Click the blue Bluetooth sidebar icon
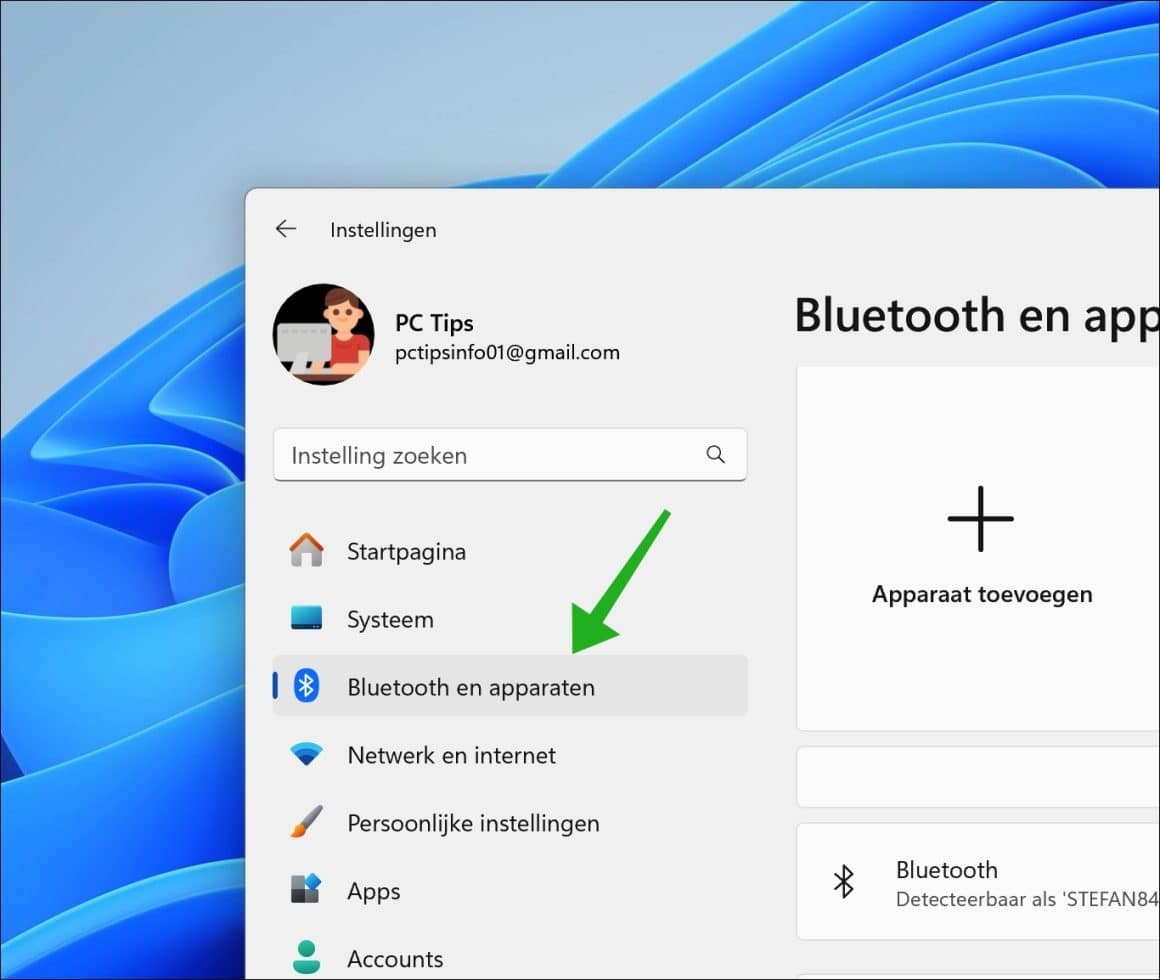The height and width of the screenshot is (980, 1160). click(x=306, y=686)
